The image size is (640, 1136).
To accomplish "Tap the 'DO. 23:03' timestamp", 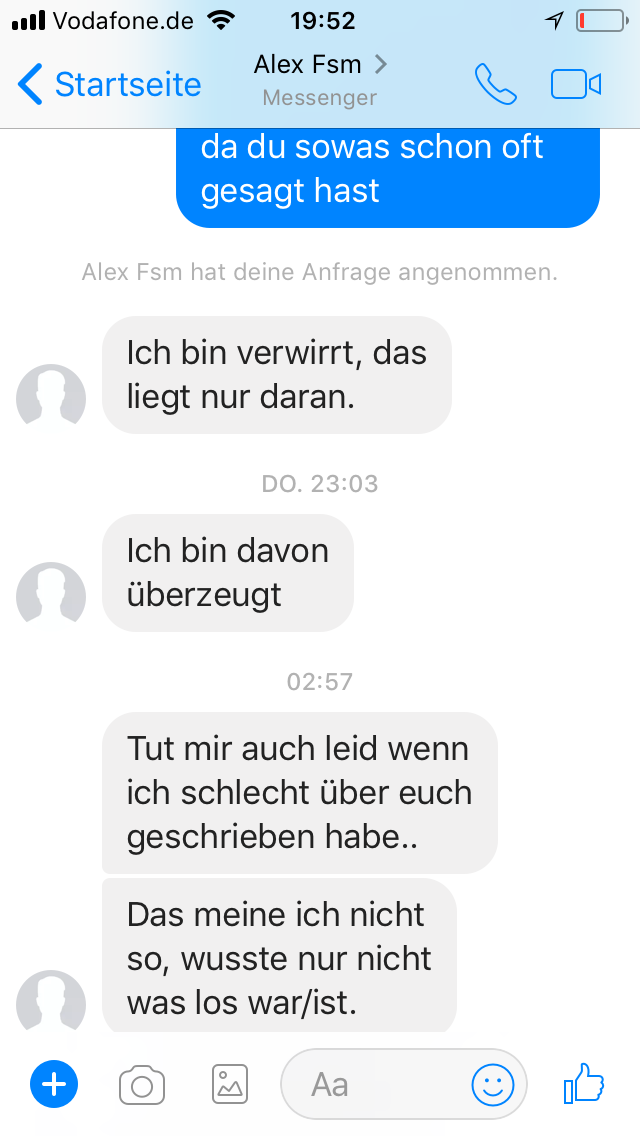I will point(320,483).
